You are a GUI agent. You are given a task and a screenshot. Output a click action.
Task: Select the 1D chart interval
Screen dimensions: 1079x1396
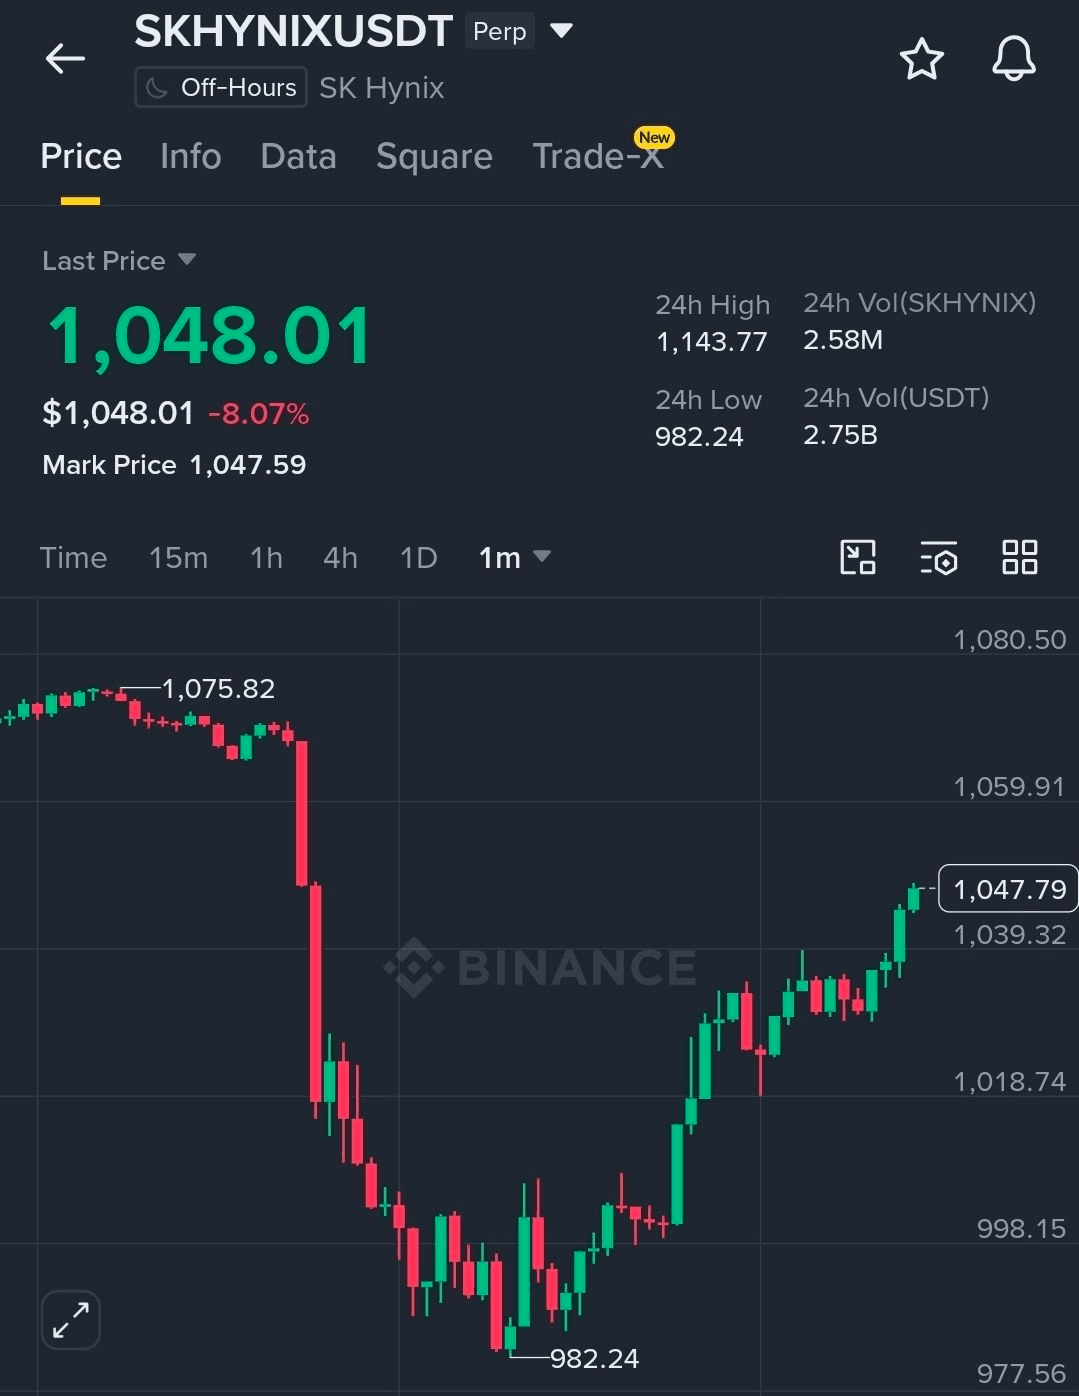[x=418, y=558]
